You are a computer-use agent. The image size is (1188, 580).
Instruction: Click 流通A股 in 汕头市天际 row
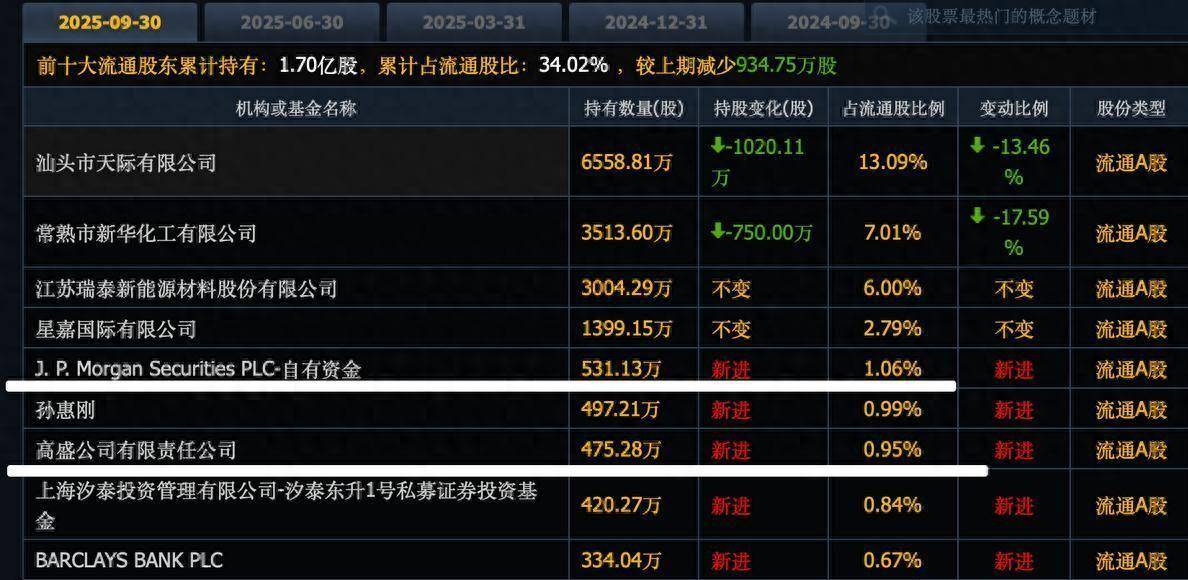point(1131,163)
